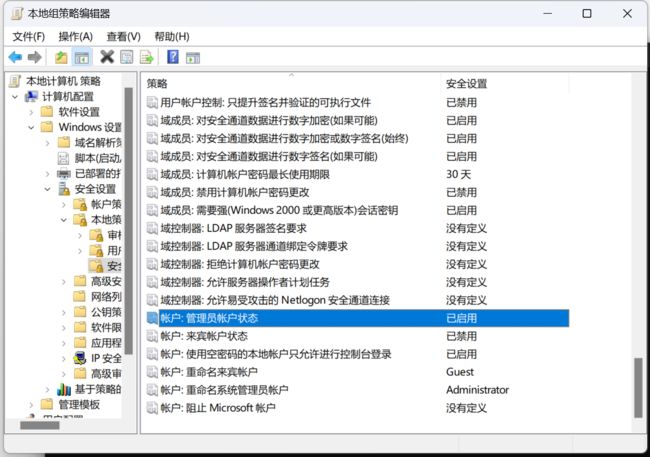The width and height of the screenshot is (650, 457).
Task: Open the 帮助(H) menu
Action: 172,36
